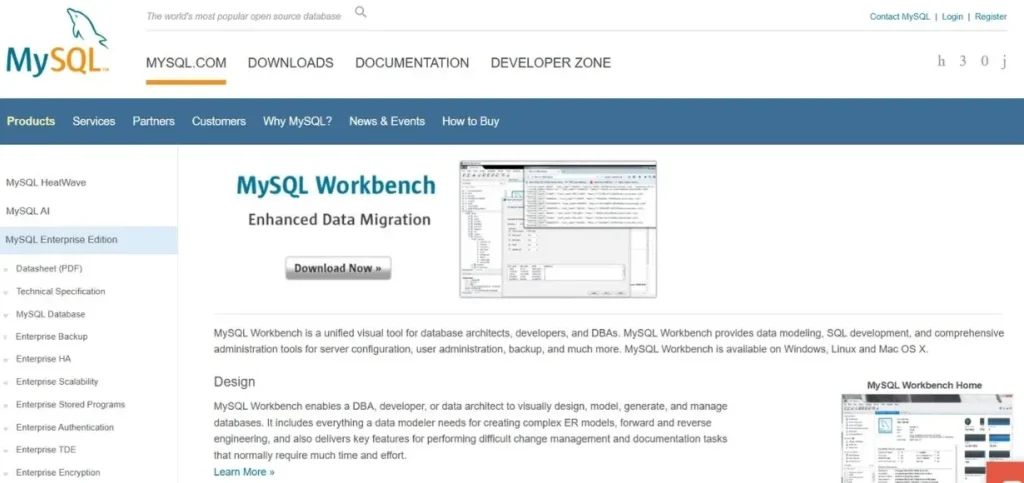
Task: Go to the Login page
Action: click(x=952, y=17)
